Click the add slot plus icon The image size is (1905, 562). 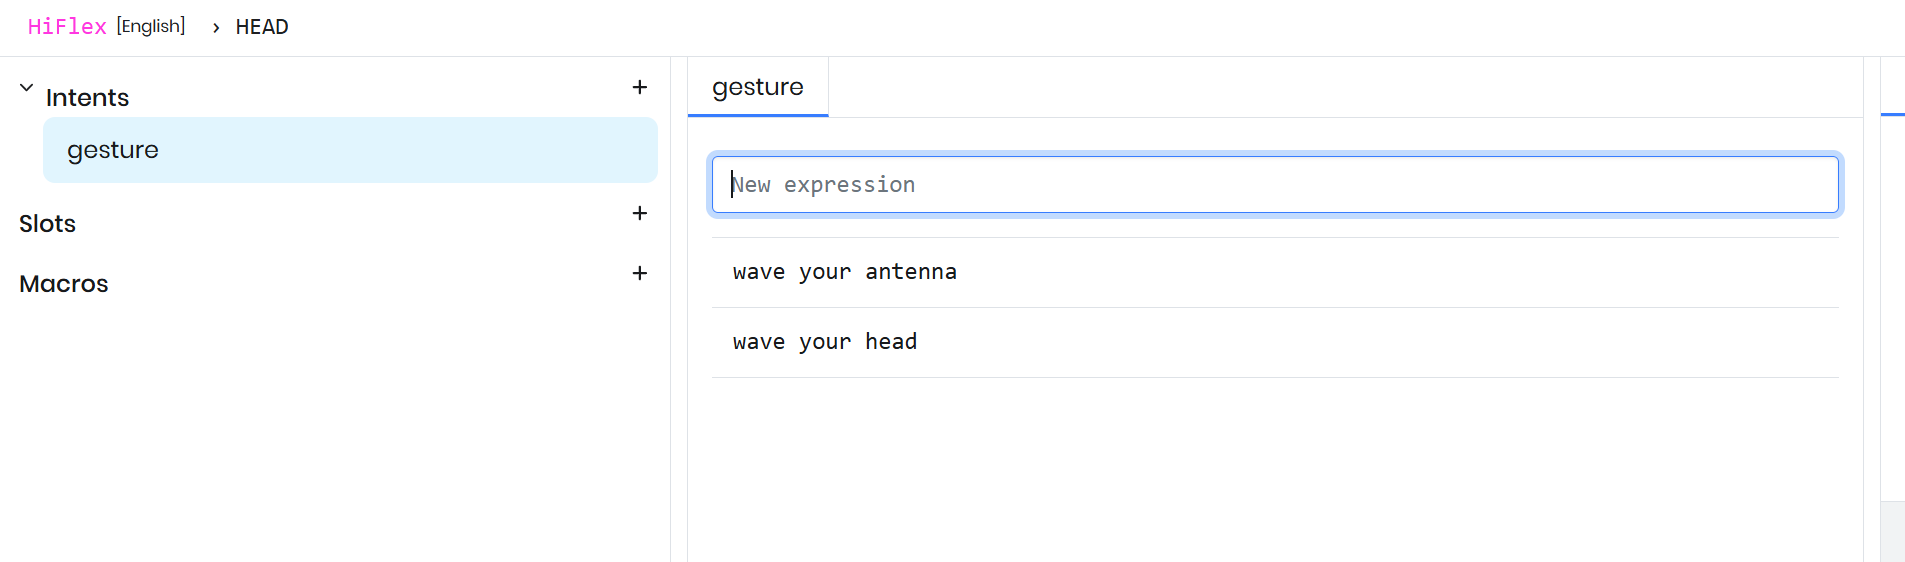coord(640,213)
